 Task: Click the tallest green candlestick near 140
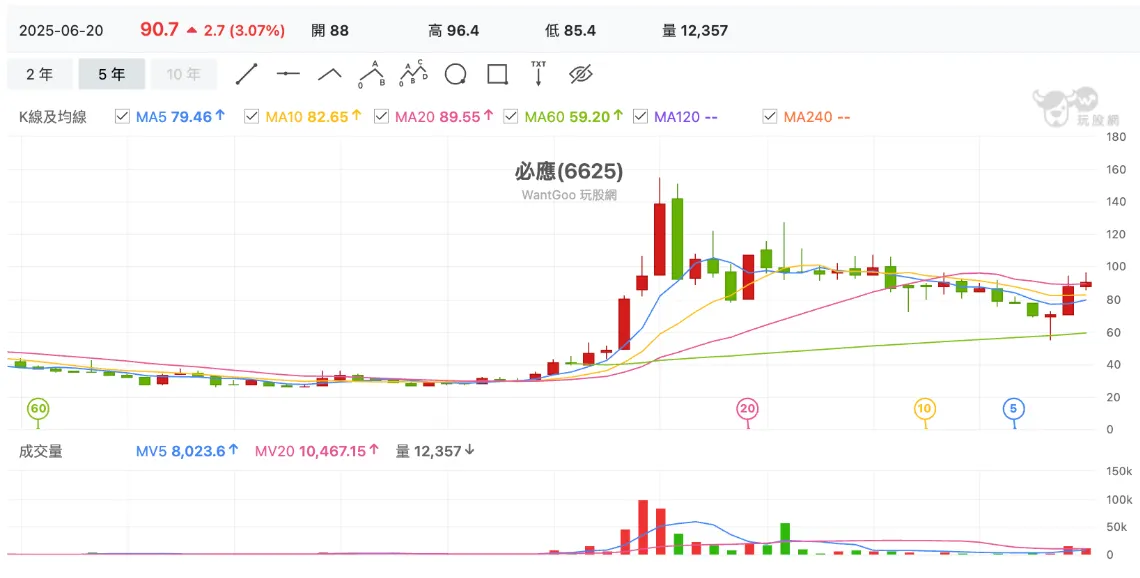click(678, 238)
